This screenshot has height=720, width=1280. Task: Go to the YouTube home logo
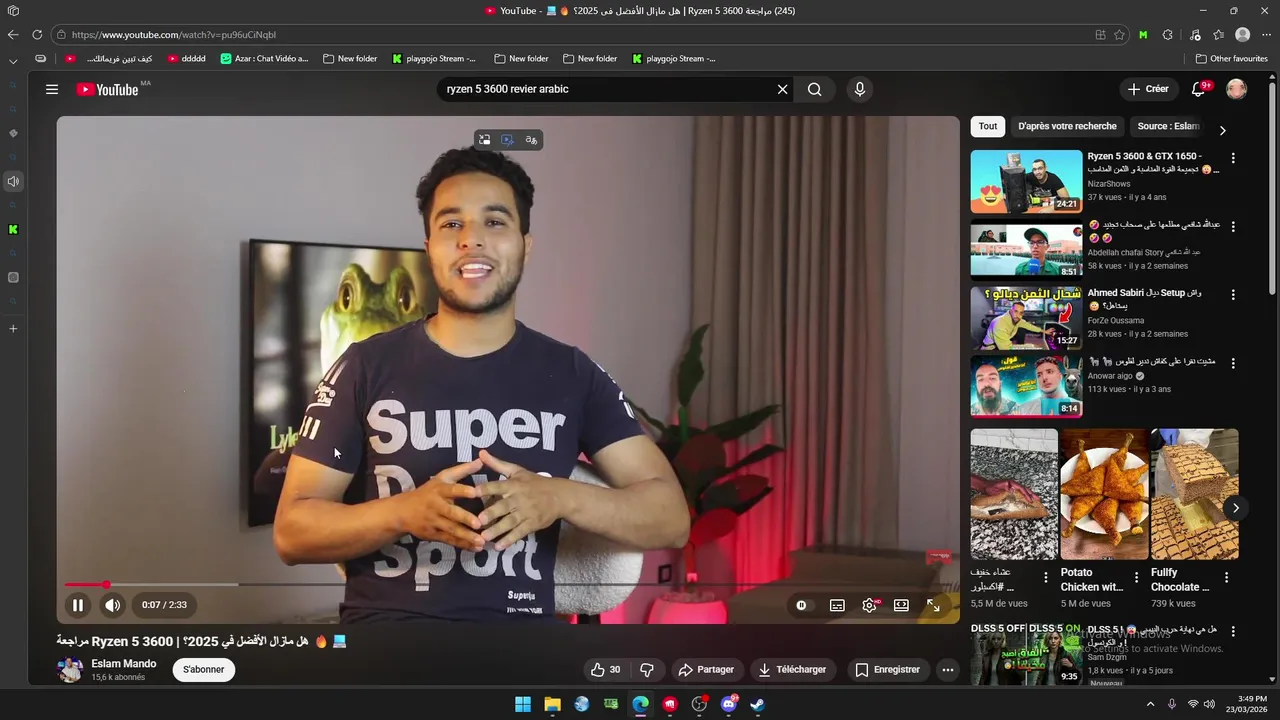point(109,89)
